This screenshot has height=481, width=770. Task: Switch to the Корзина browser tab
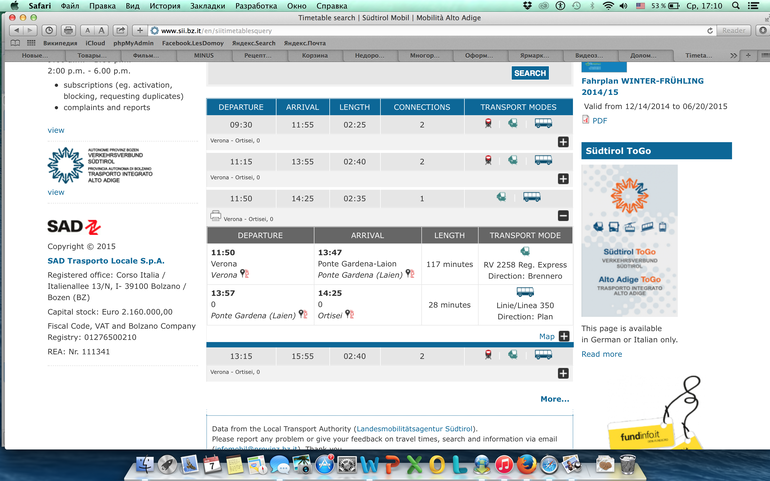[315, 56]
